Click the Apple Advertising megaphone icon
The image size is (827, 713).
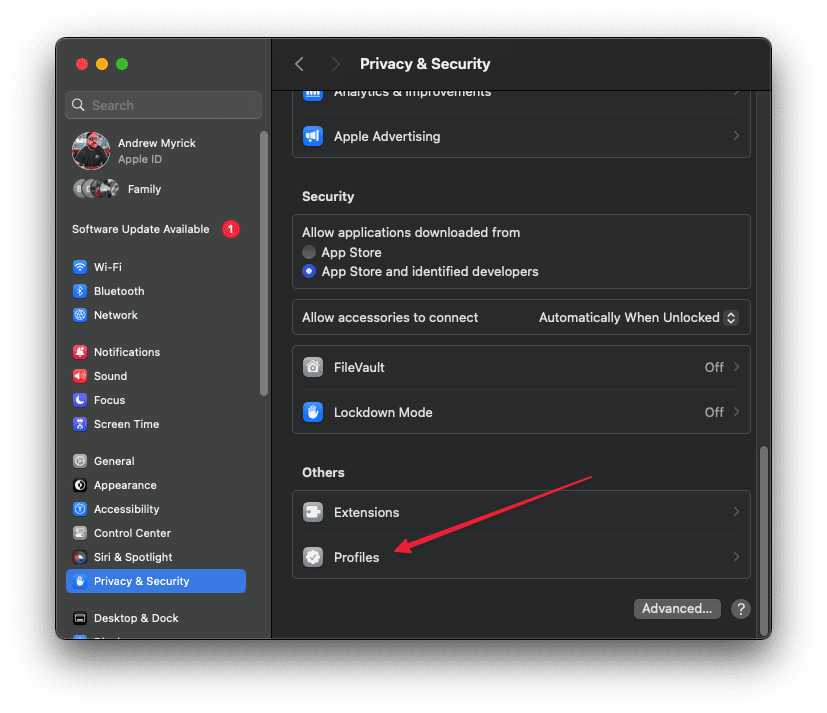click(x=313, y=136)
